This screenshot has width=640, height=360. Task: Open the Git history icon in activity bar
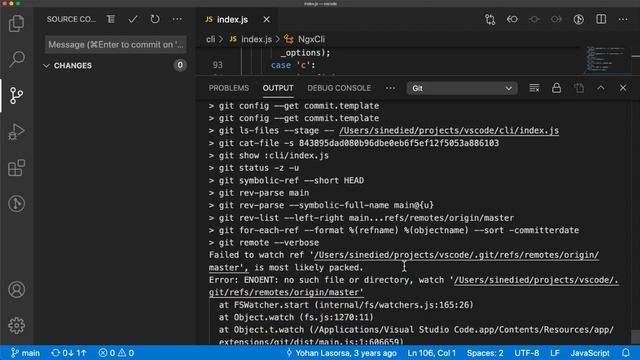pyautogui.click(x=16, y=203)
